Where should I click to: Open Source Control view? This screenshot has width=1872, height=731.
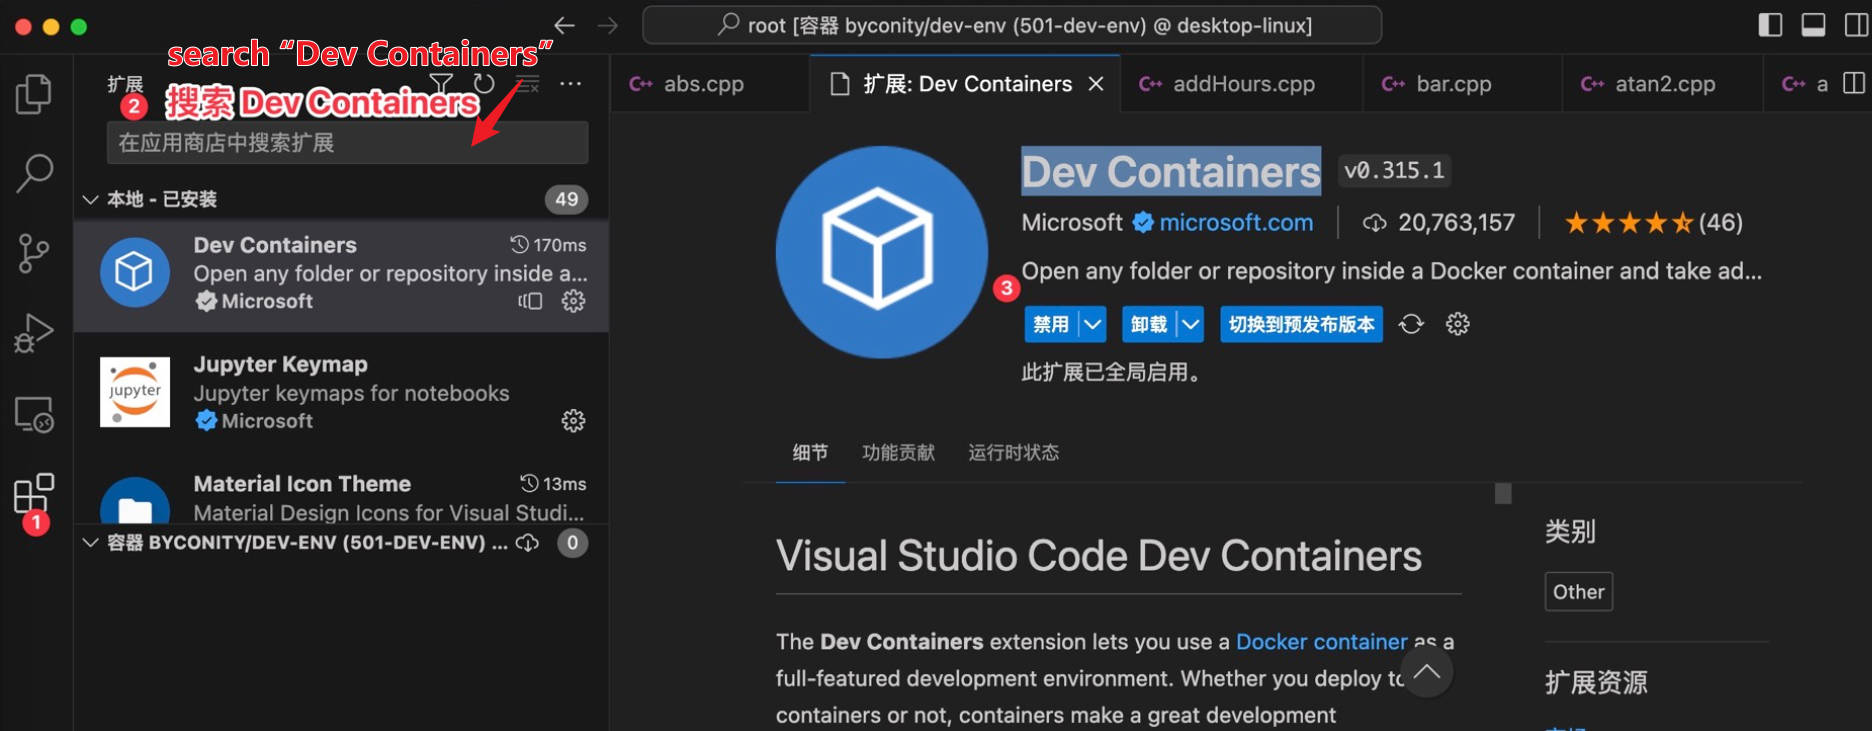(x=34, y=253)
